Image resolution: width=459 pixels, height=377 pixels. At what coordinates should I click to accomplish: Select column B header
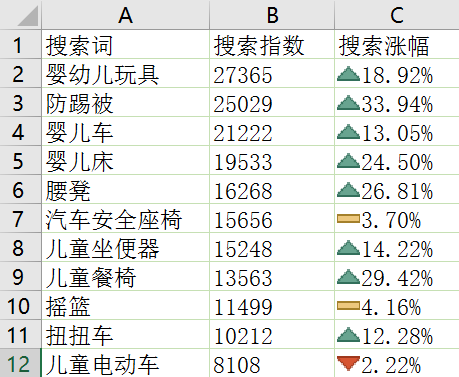pyautogui.click(x=272, y=15)
